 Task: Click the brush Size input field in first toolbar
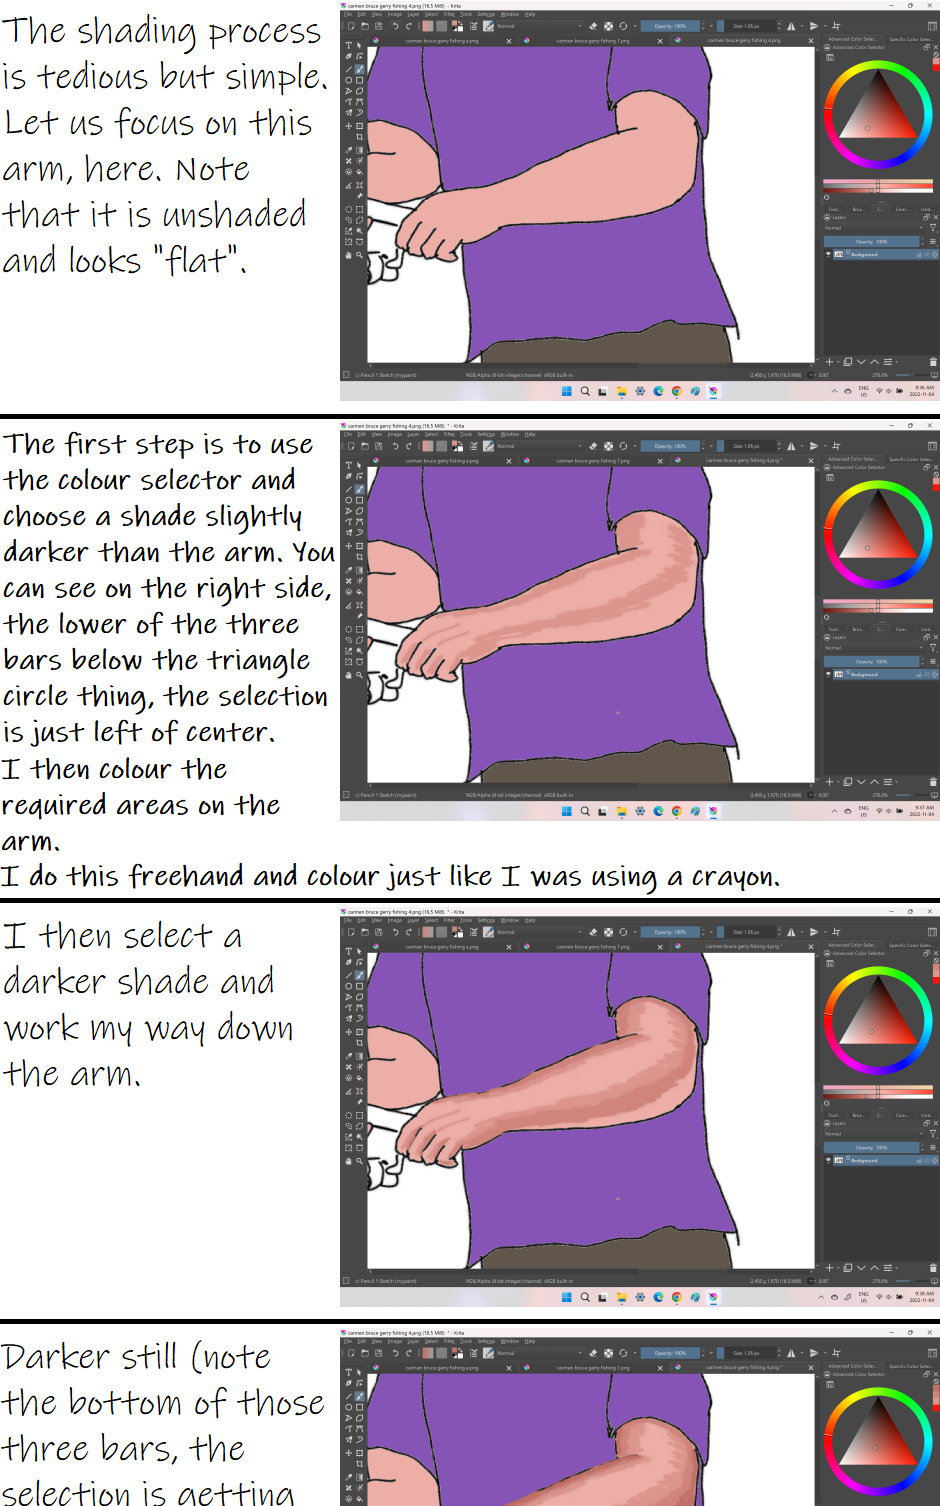tap(746, 26)
